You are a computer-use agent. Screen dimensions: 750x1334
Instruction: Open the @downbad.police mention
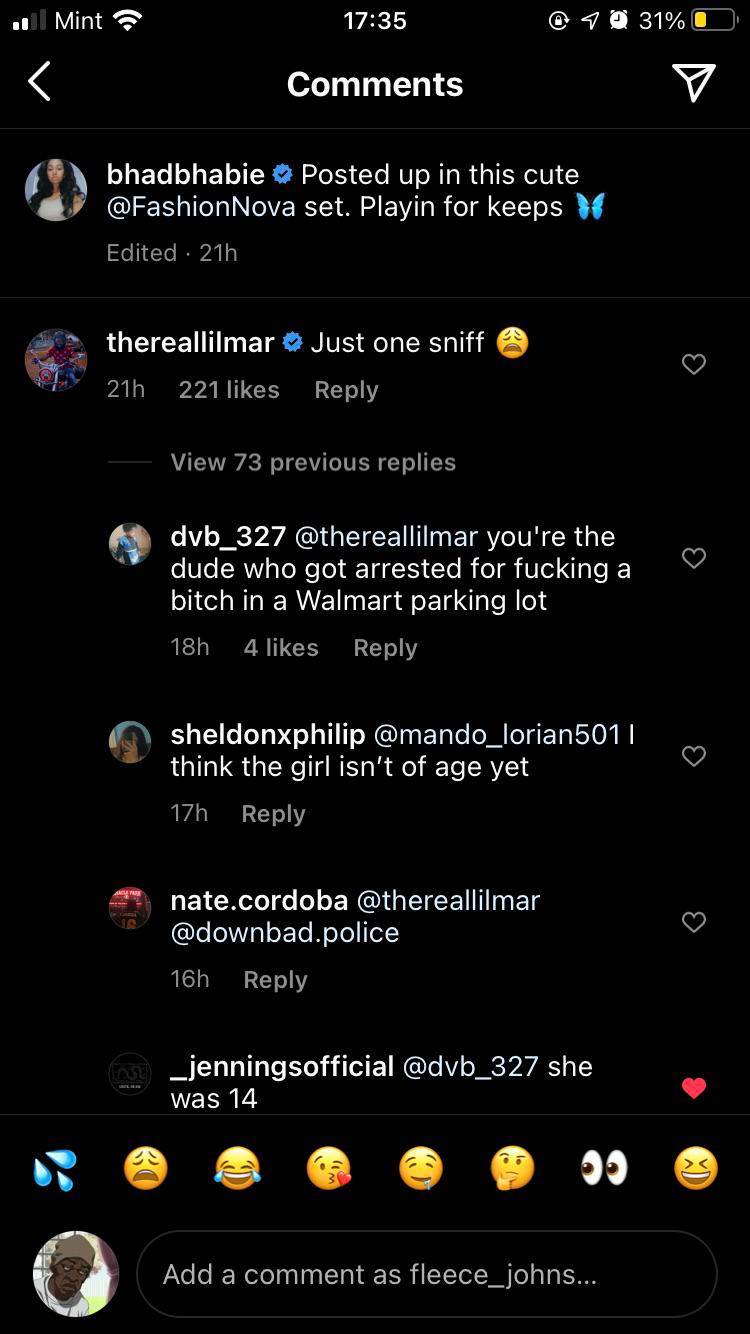(285, 932)
